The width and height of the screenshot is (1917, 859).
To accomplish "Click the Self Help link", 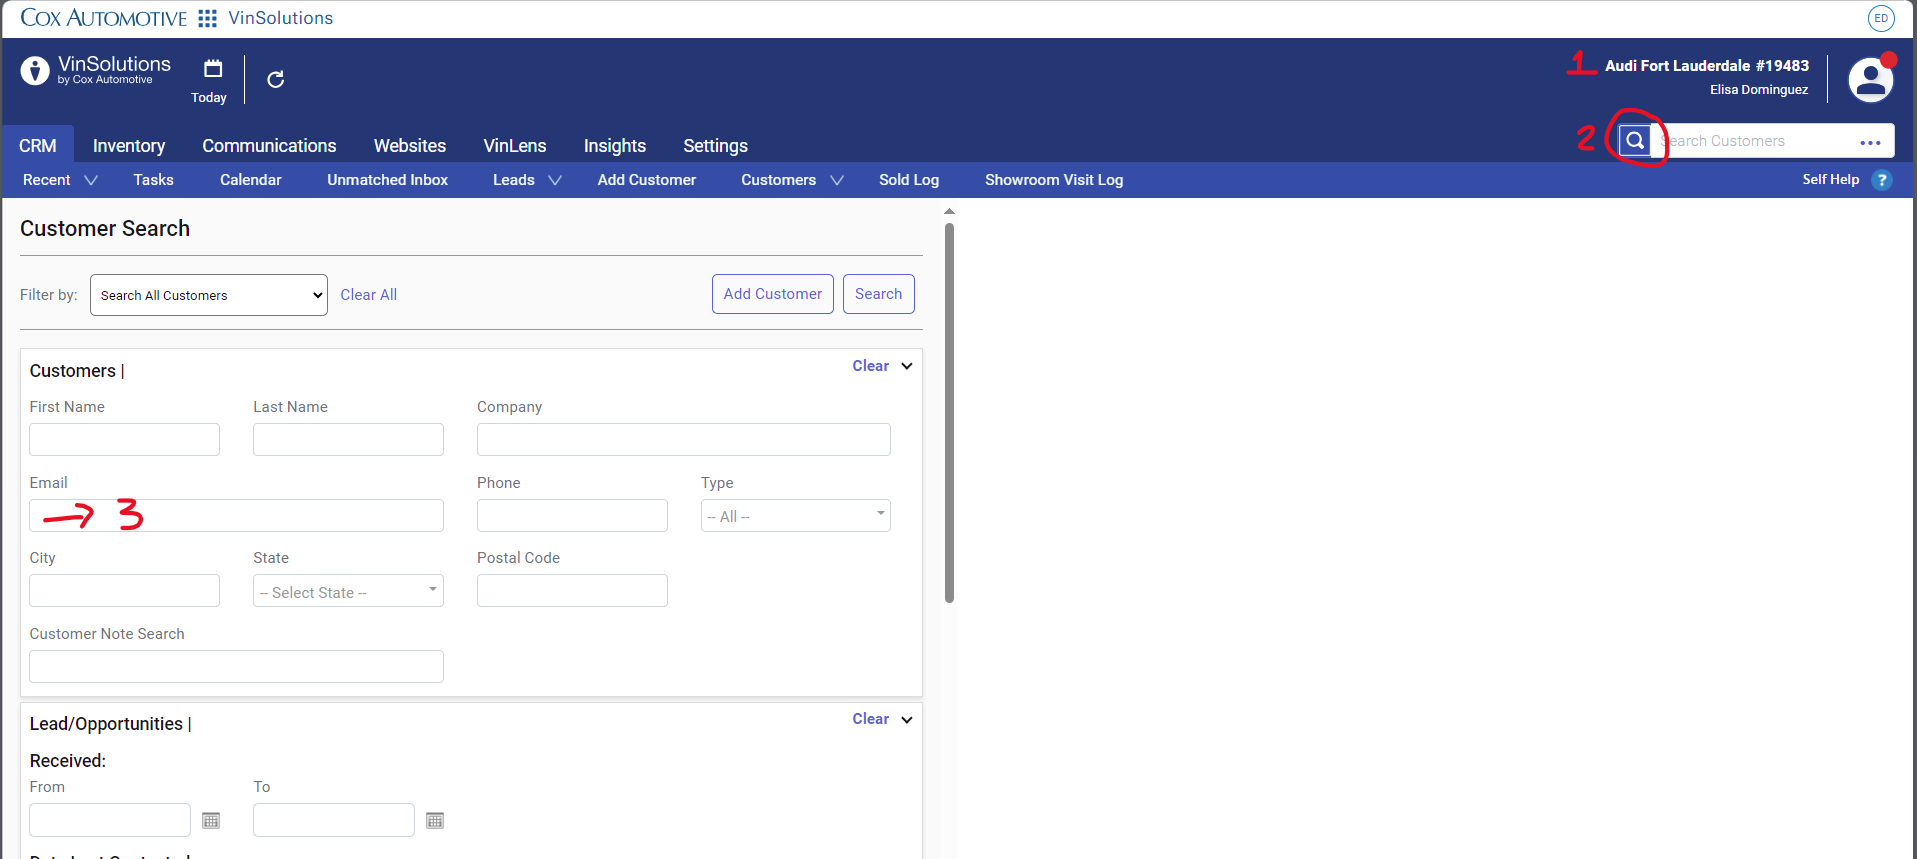I will [x=1830, y=180].
